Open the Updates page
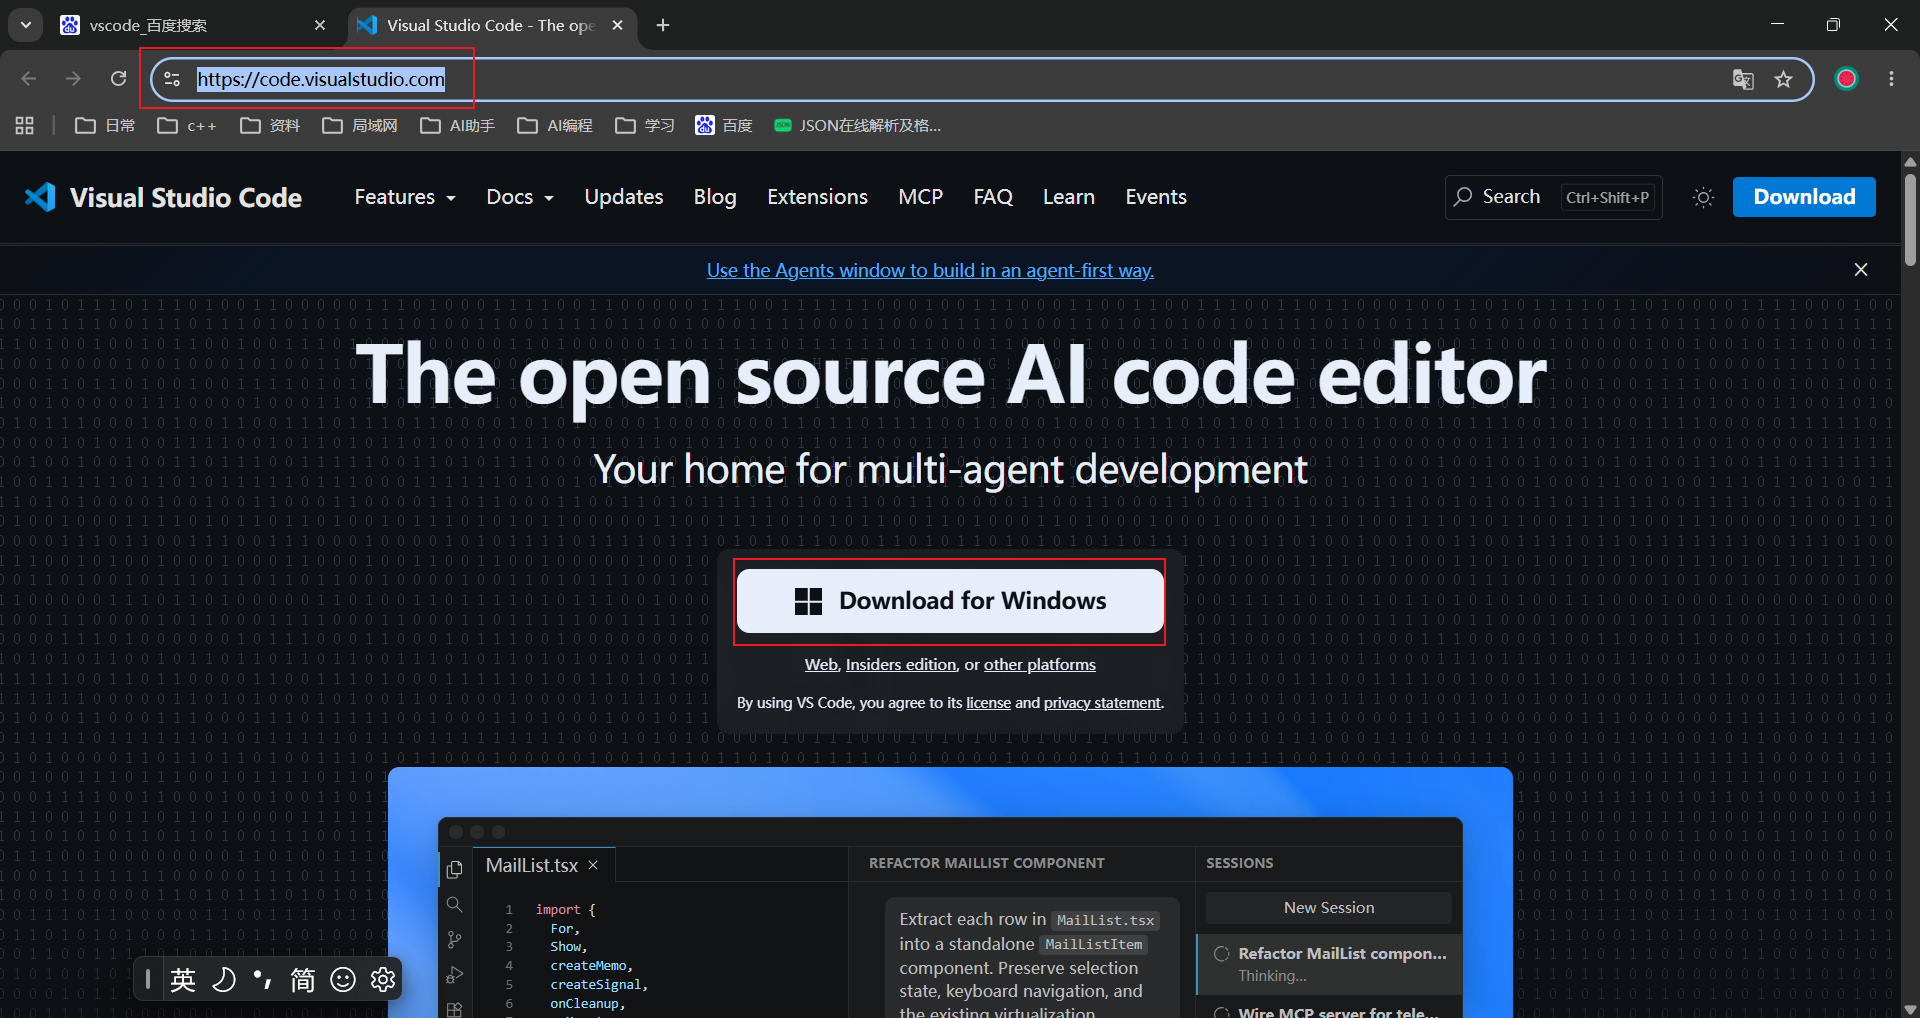This screenshot has height=1018, width=1920. 624,197
